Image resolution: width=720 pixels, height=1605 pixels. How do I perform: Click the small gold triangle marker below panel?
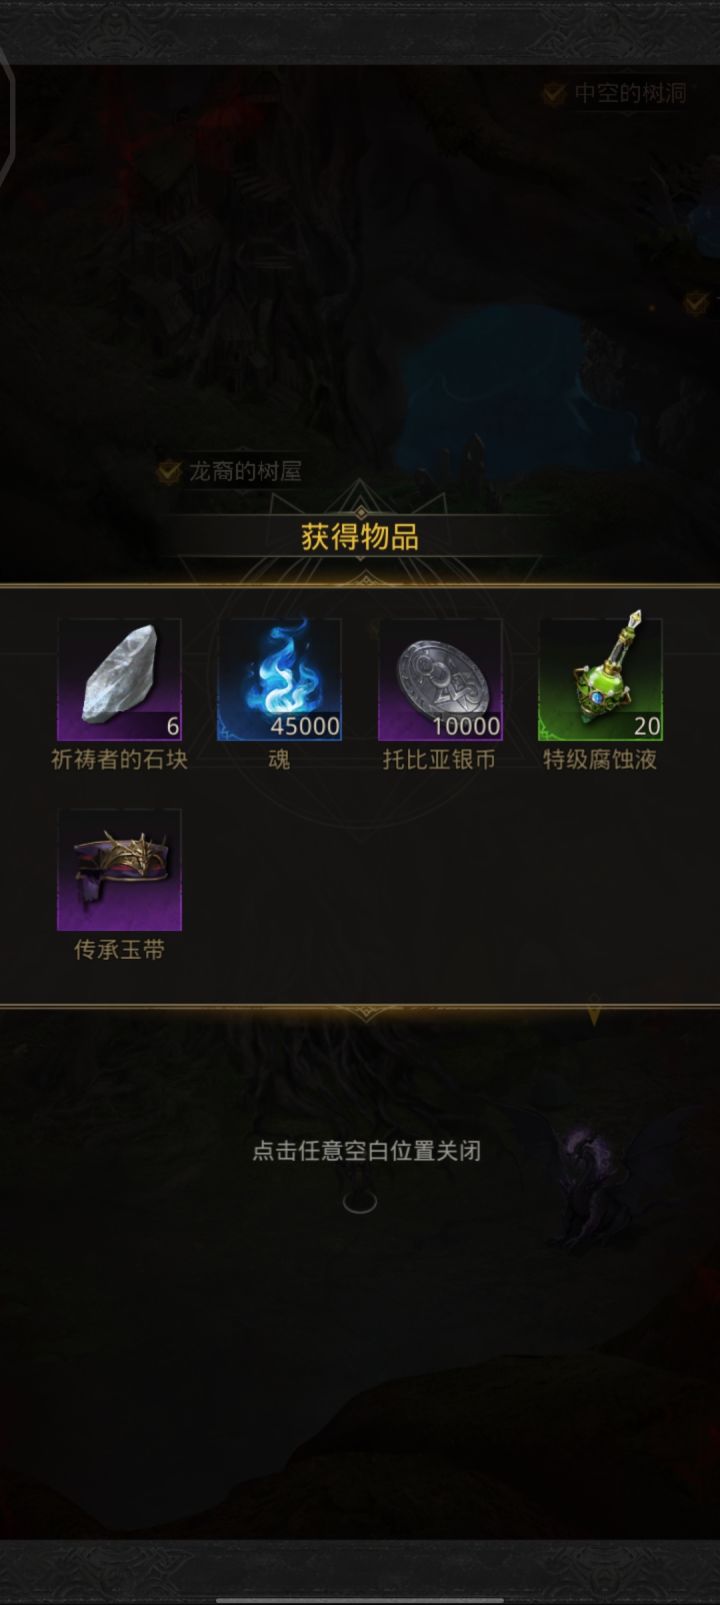coord(594,1015)
